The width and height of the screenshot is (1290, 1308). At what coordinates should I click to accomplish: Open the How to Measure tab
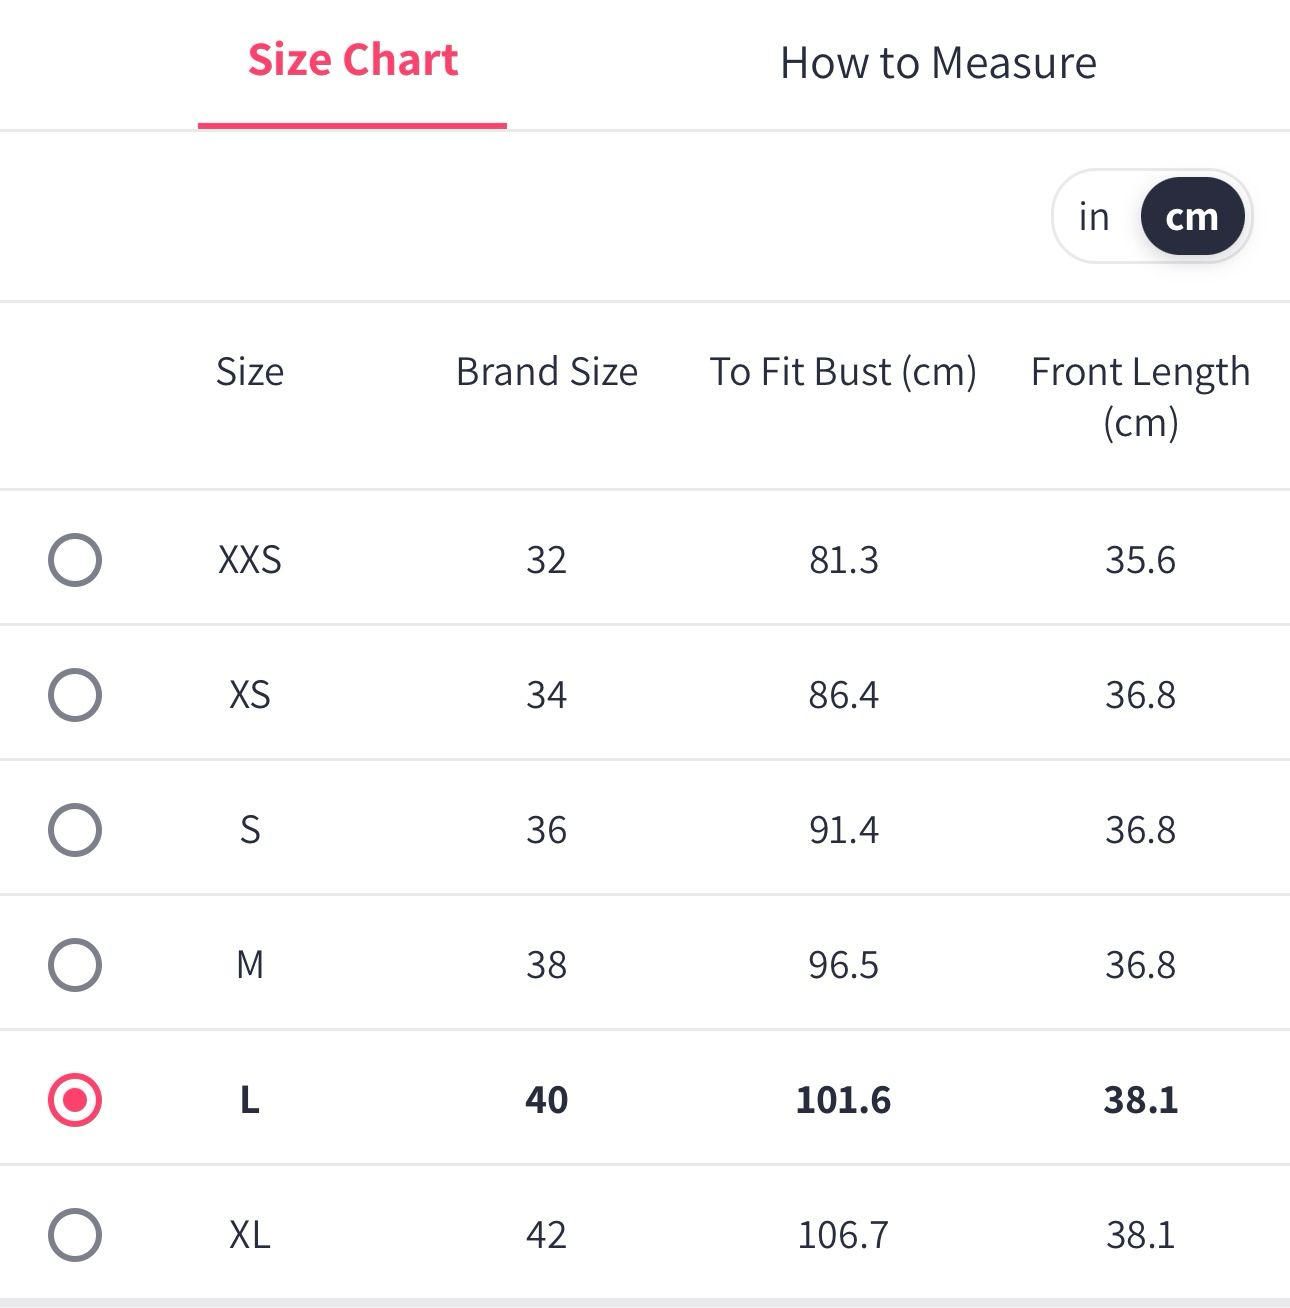937,63
